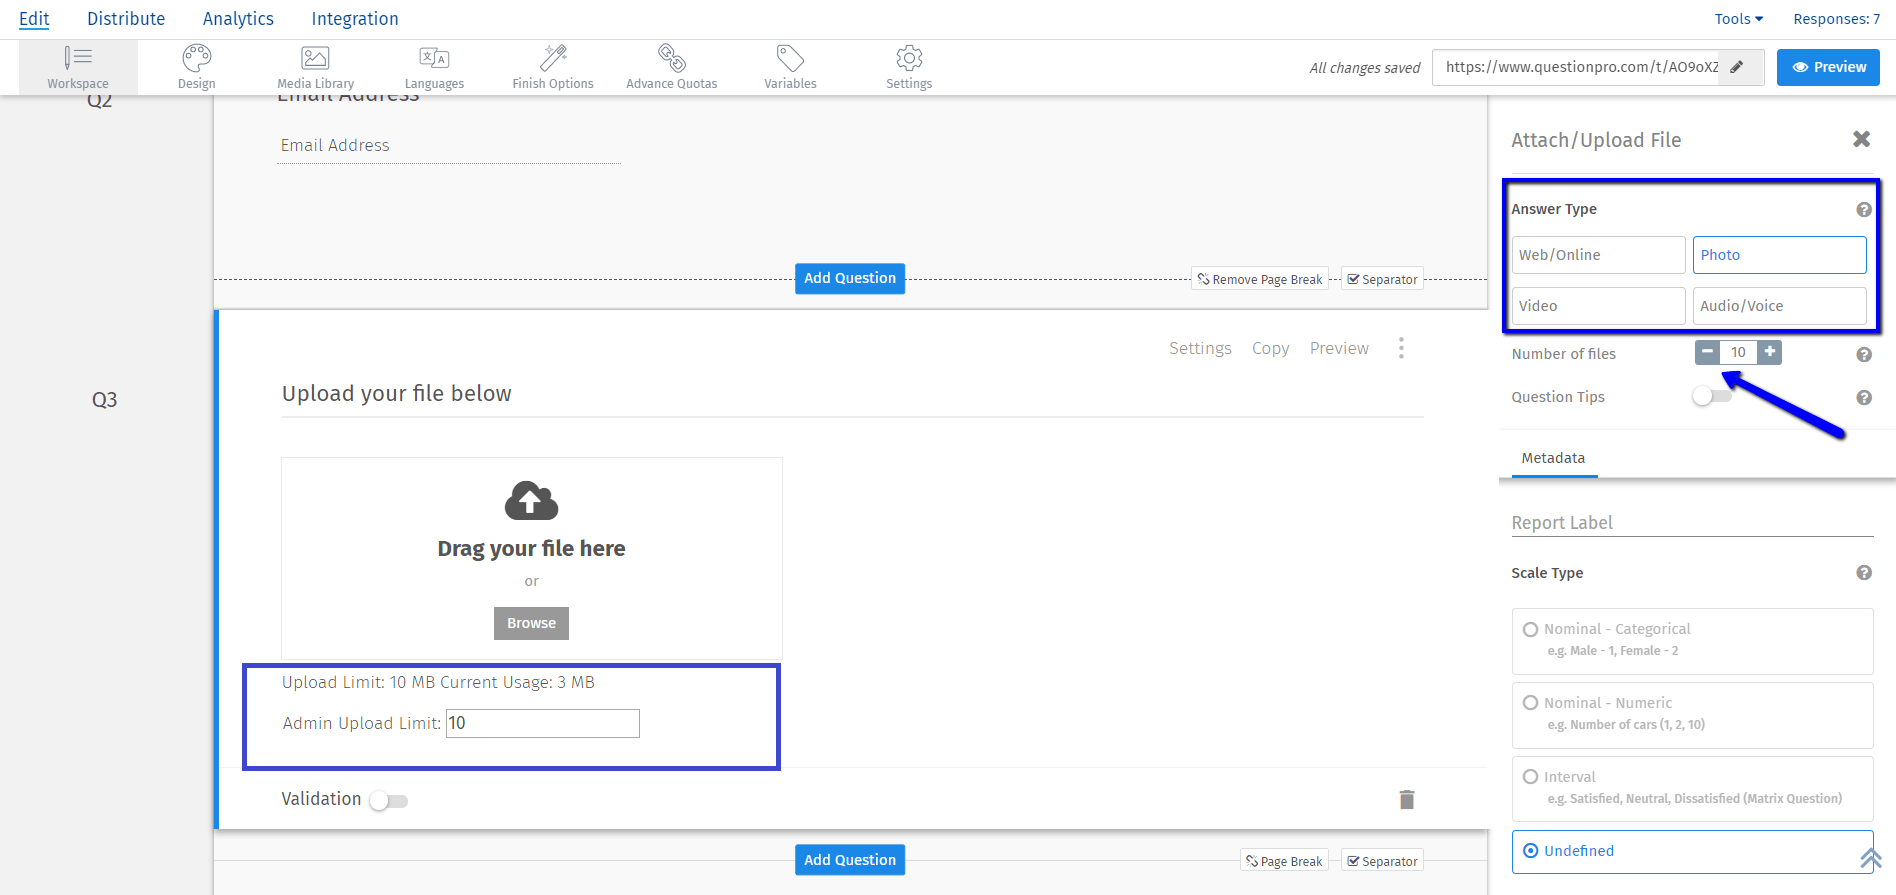Click Add Question below Q3

point(850,860)
